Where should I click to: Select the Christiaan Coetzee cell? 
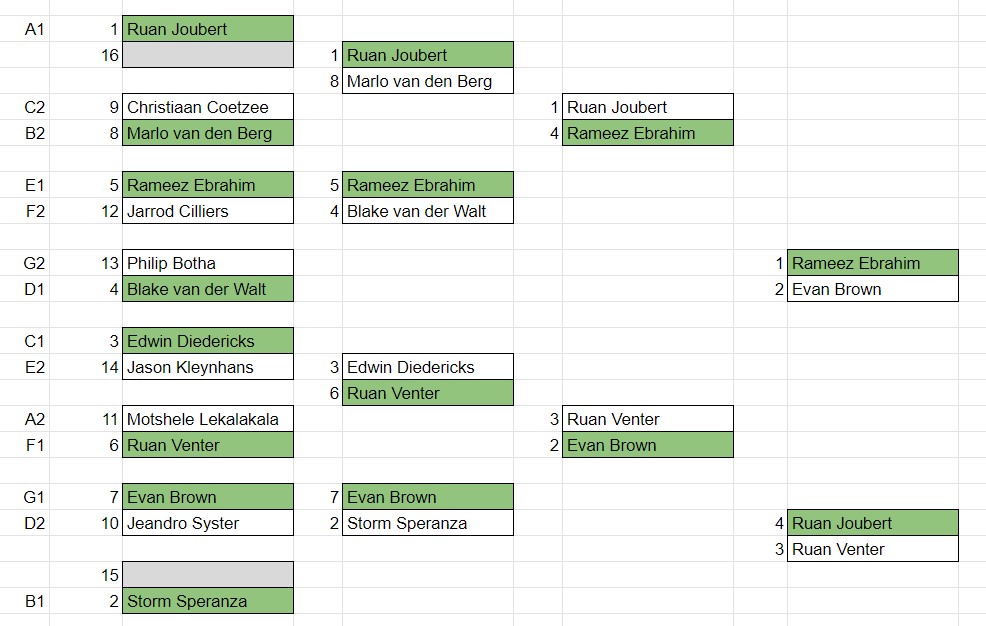(x=208, y=107)
